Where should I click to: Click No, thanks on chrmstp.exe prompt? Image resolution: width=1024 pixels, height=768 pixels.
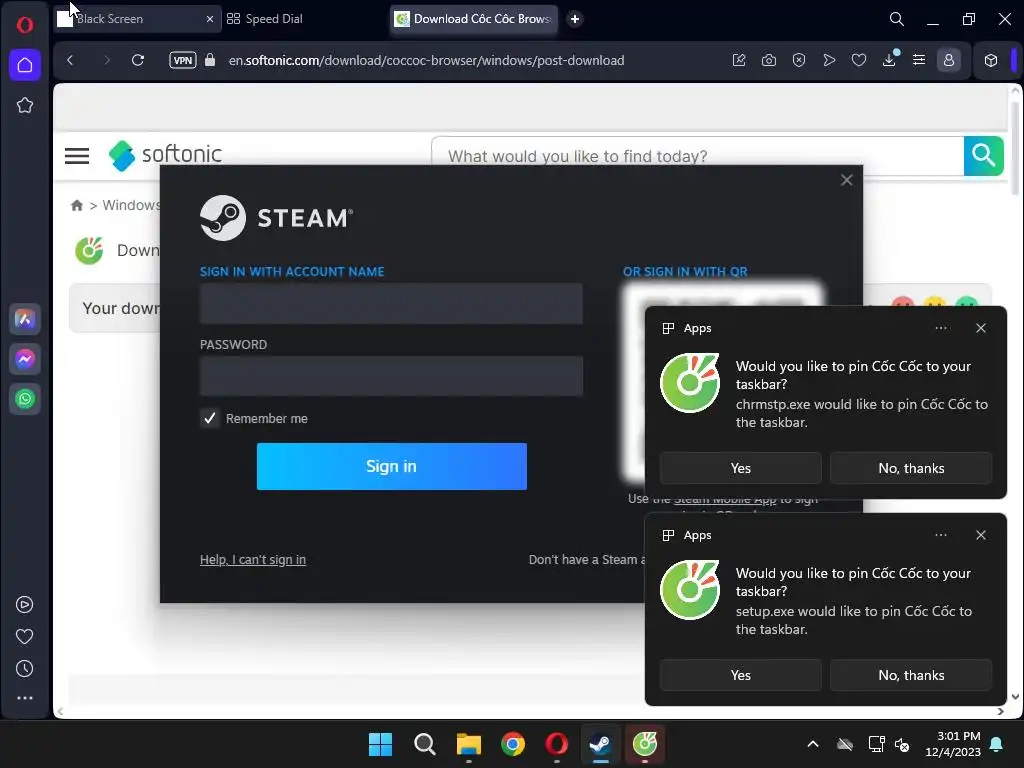click(911, 468)
